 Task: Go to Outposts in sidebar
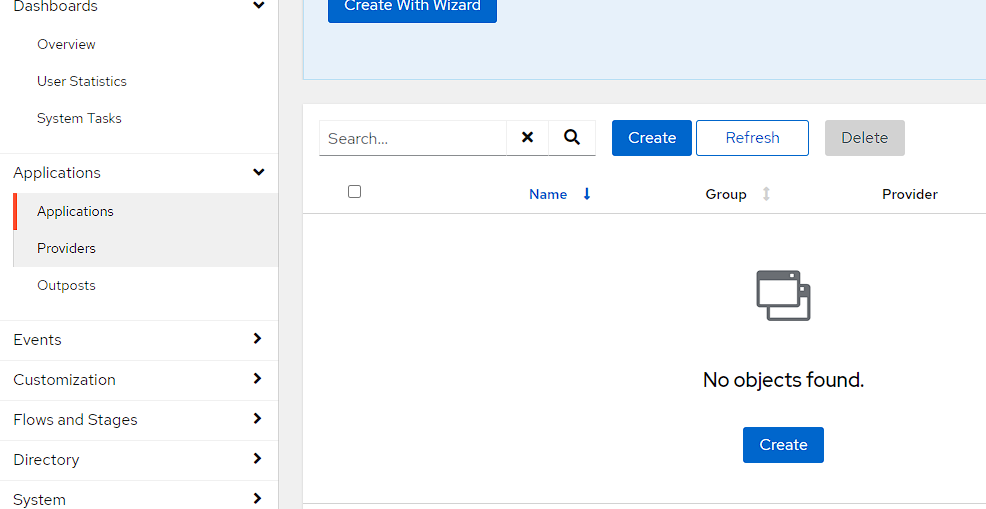(66, 285)
